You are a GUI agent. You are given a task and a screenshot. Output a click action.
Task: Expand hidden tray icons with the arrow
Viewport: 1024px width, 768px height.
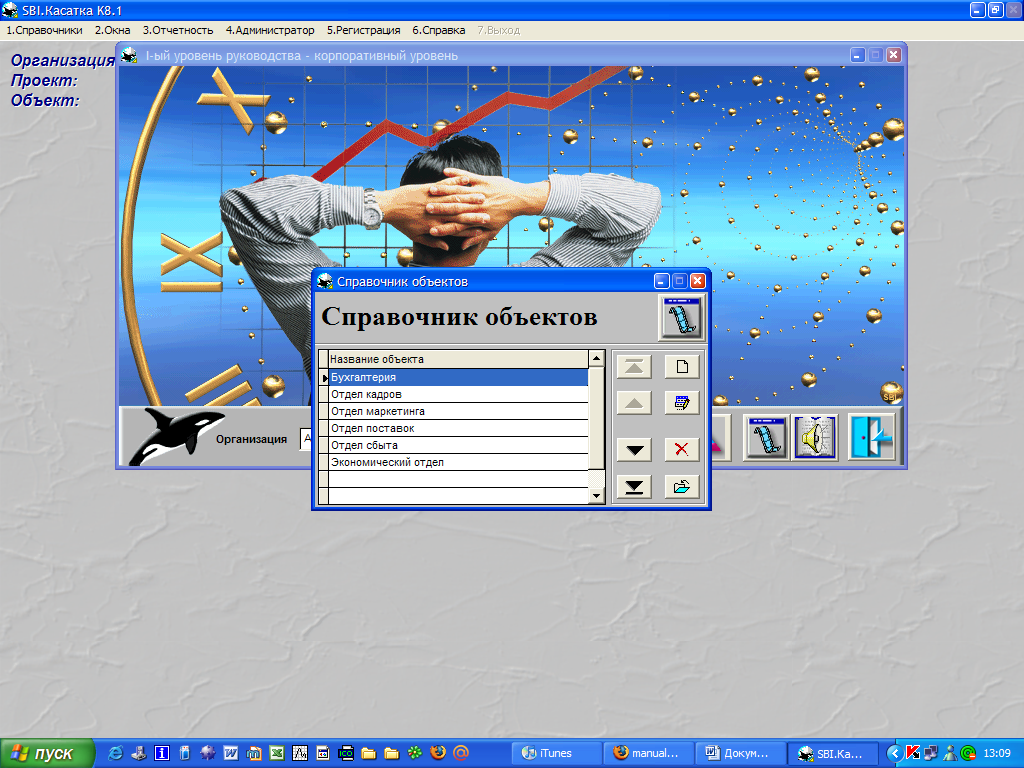click(894, 754)
